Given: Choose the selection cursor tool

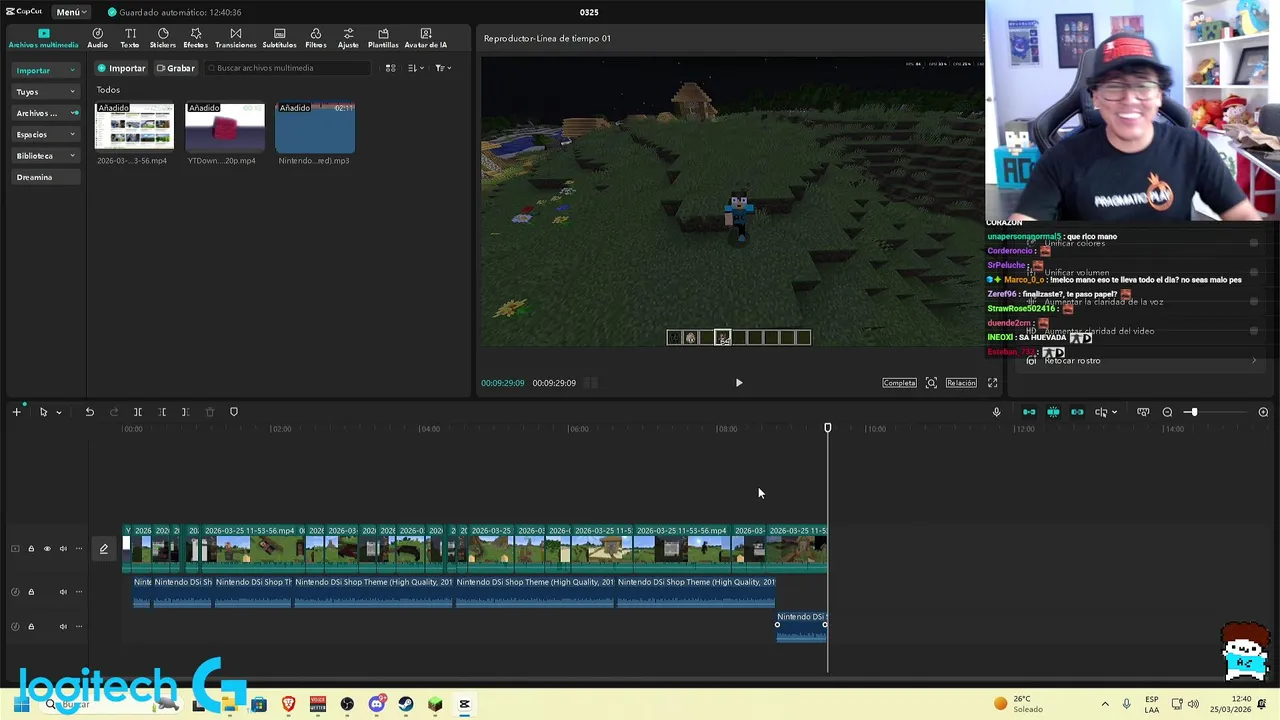Looking at the screenshot, I should (x=43, y=412).
